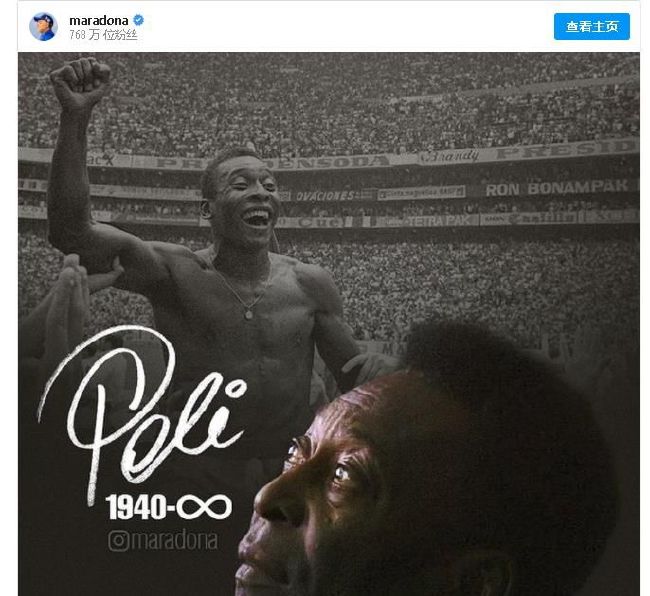The image size is (650, 596).
Task: Click the OVACIONES stadium banner
Action: pos(325,196)
